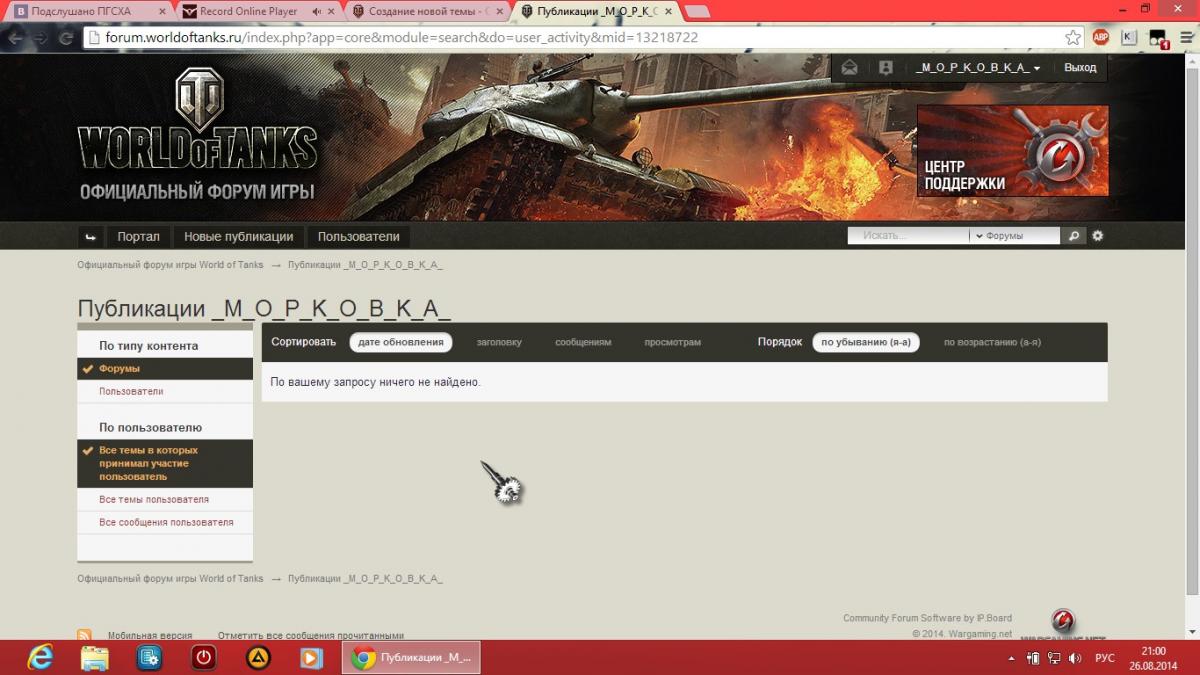Click the Chrome Публикации taskbar button
This screenshot has width=1200, height=675.
click(x=412, y=657)
